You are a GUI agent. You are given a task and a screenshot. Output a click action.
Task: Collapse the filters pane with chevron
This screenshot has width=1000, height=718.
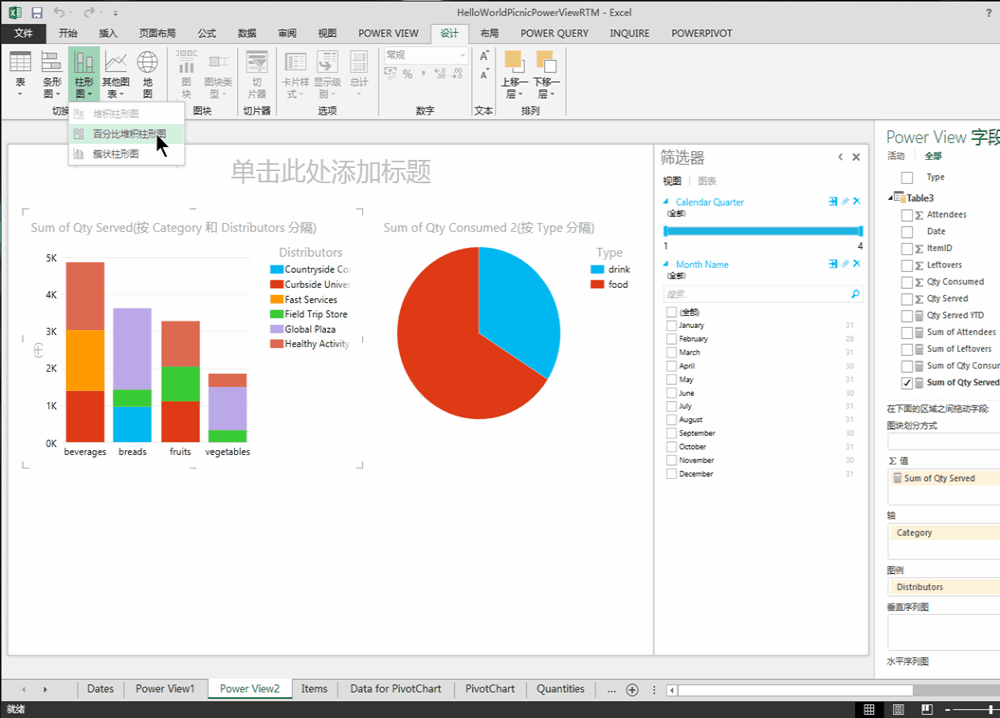(x=841, y=157)
